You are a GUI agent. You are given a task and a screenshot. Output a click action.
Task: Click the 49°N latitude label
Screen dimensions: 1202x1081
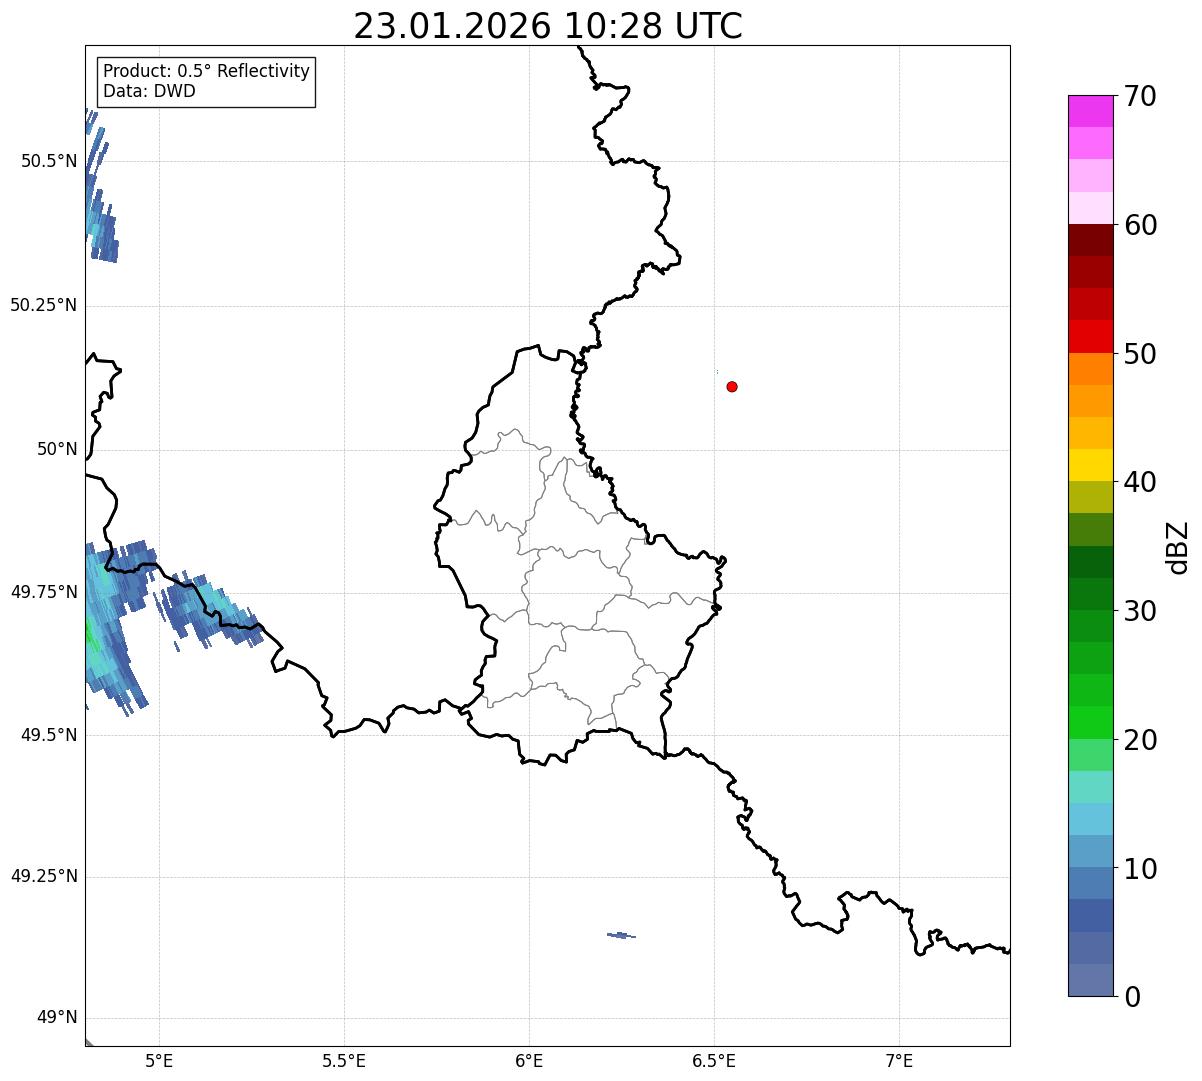[57, 1018]
